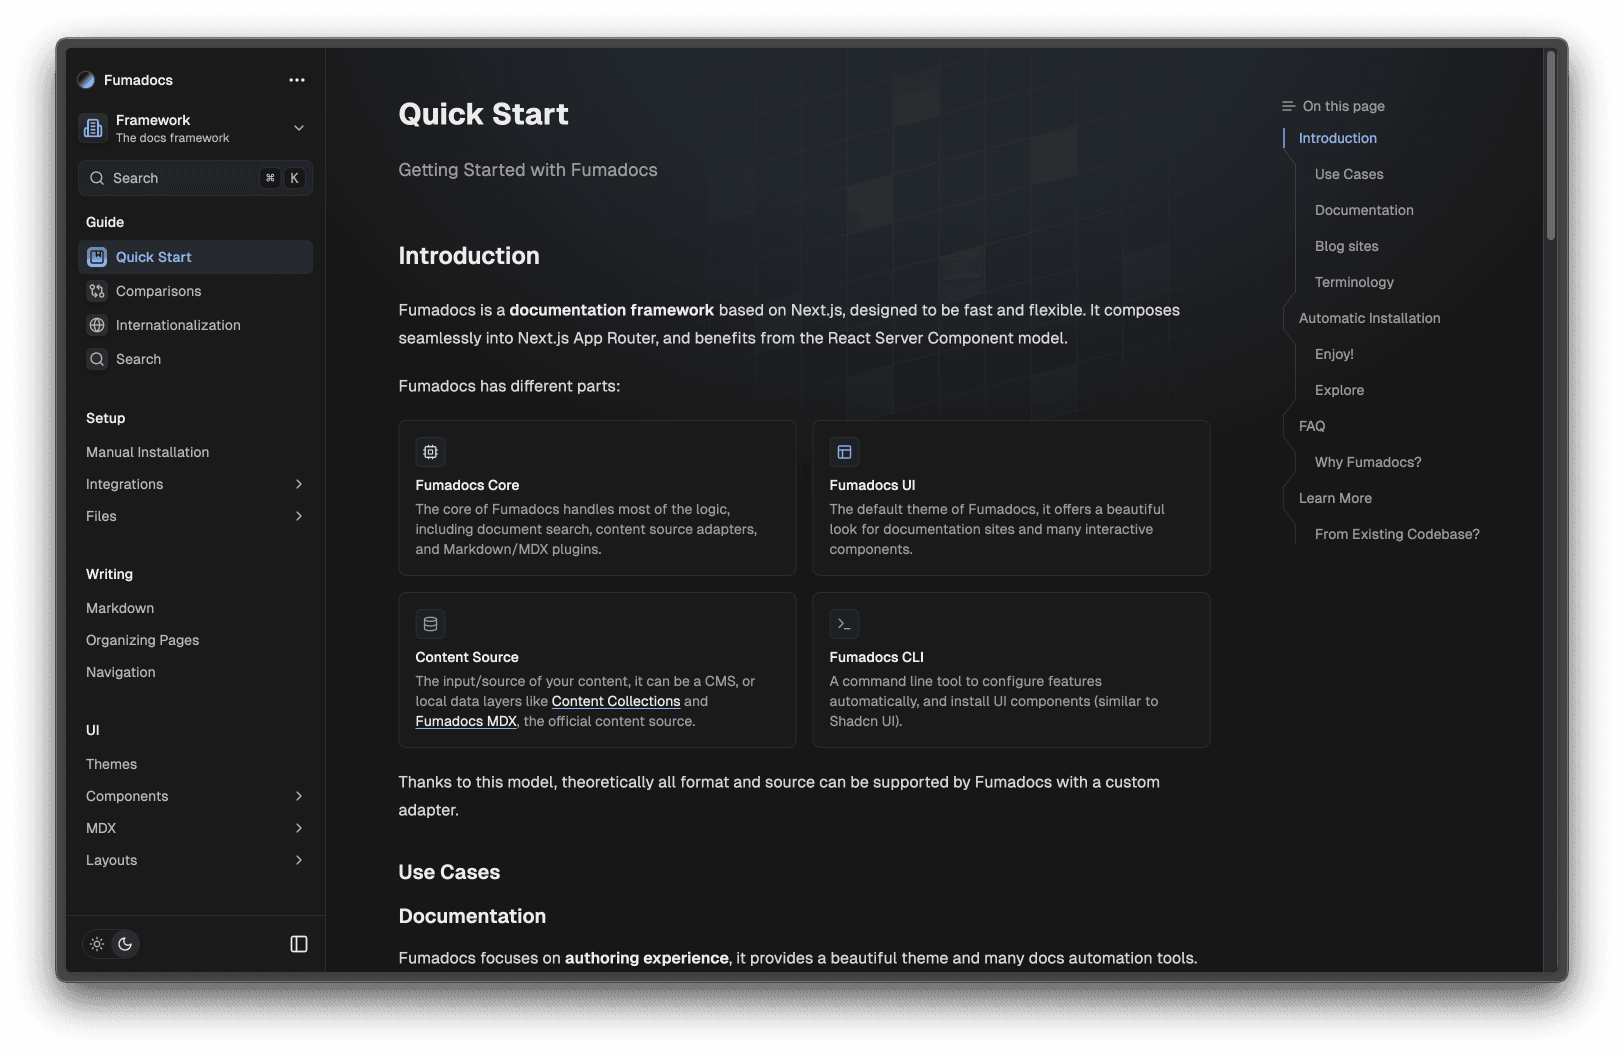Follow the Fumadocs MDX link

466,722
